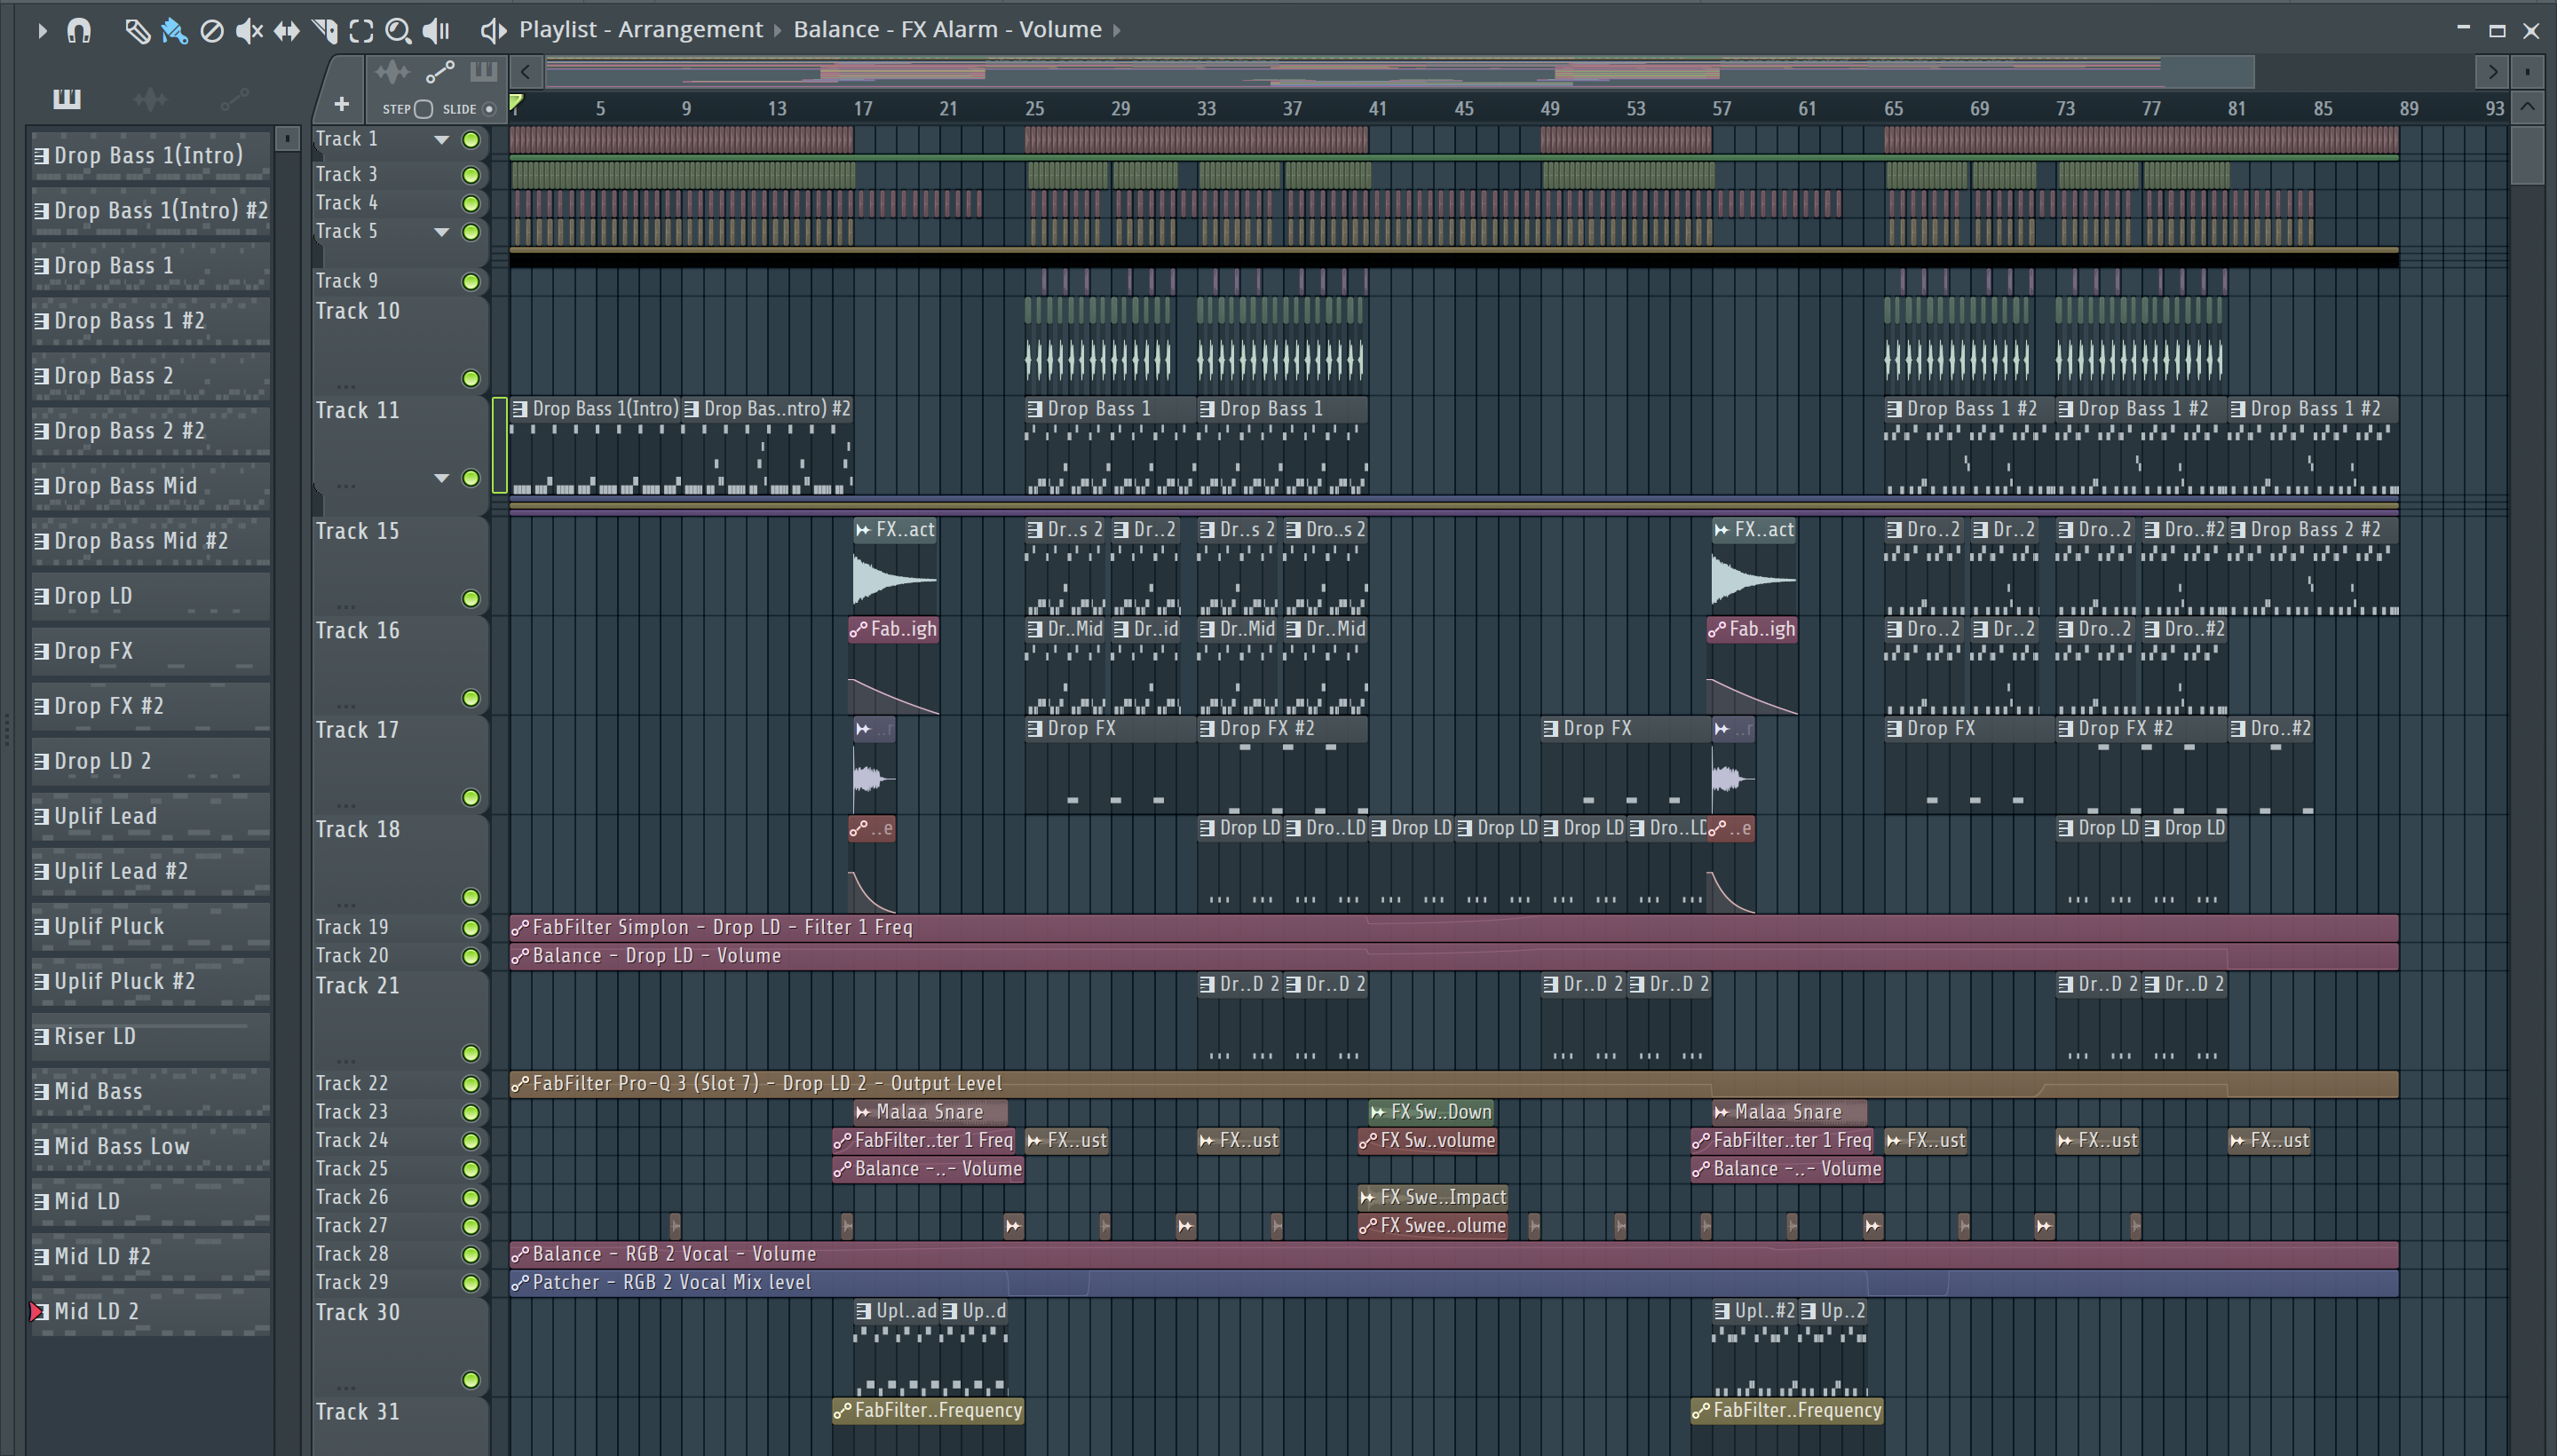The height and width of the screenshot is (1456, 2557).
Task: Toggle the snap-to-grid magnet icon
Action: [x=78, y=31]
